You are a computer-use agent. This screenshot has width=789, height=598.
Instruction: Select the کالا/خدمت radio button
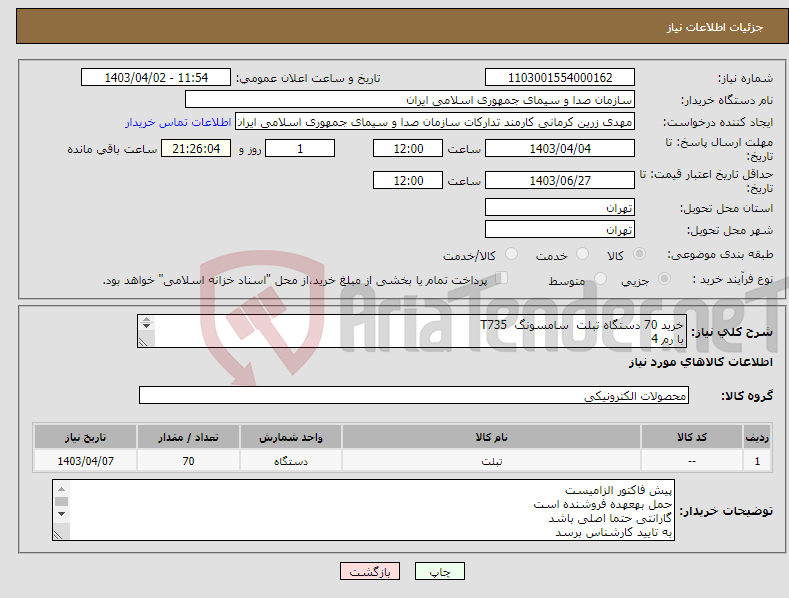coord(511,254)
